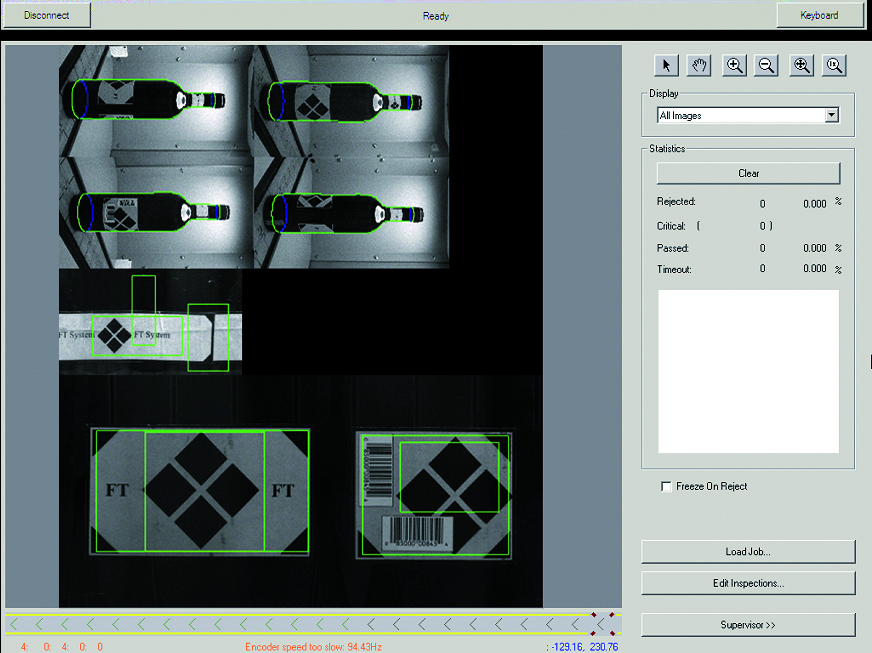
Task: Open the on-screen Keyboard
Action: tap(819, 15)
